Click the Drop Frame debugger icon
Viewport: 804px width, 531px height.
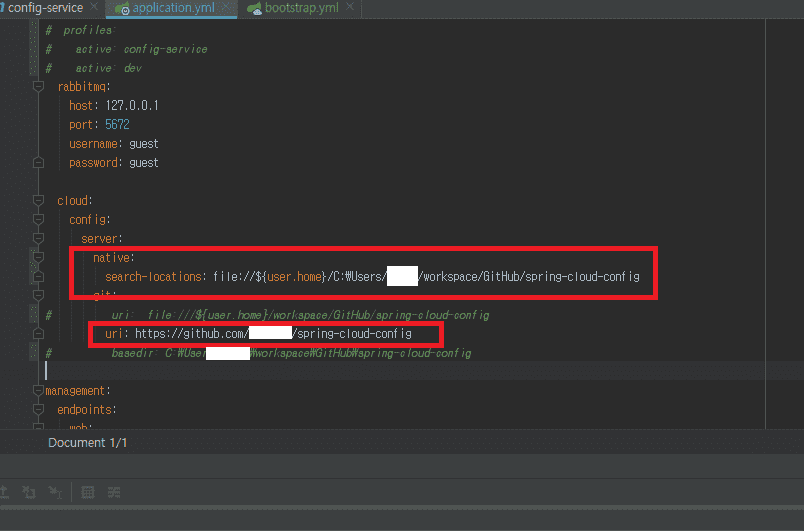(29, 493)
